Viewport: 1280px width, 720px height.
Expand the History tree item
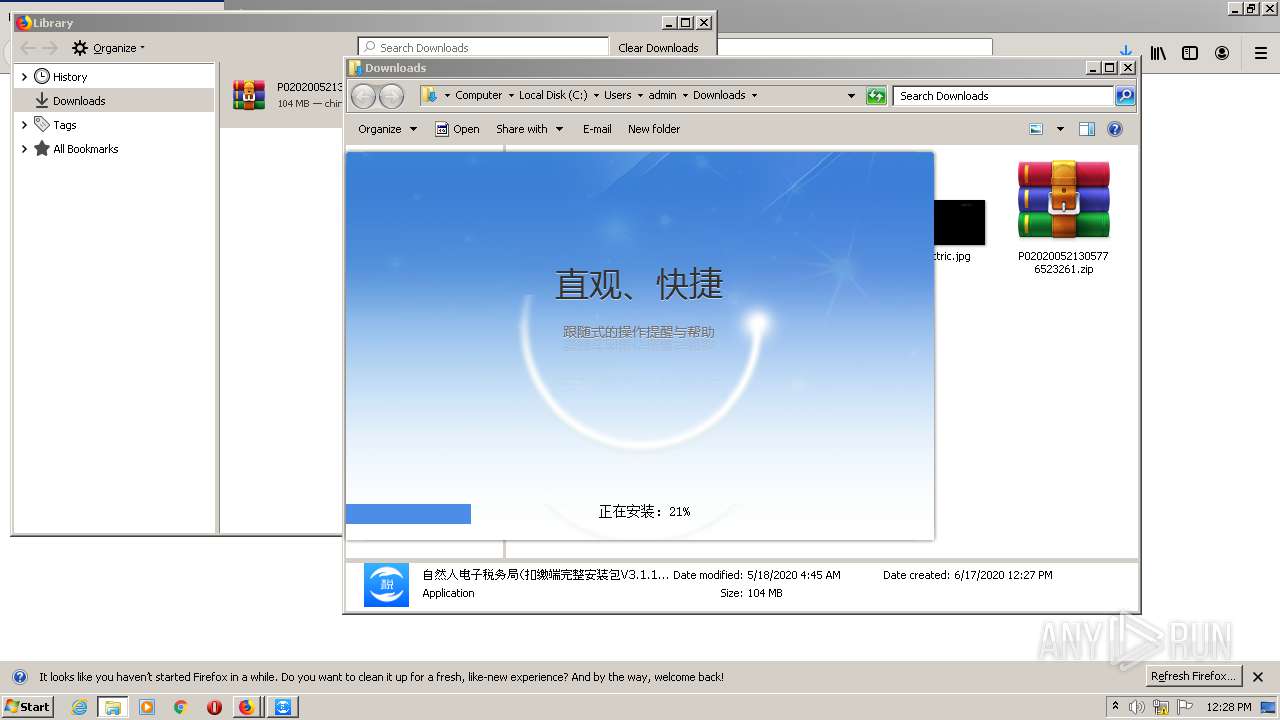[x=24, y=77]
